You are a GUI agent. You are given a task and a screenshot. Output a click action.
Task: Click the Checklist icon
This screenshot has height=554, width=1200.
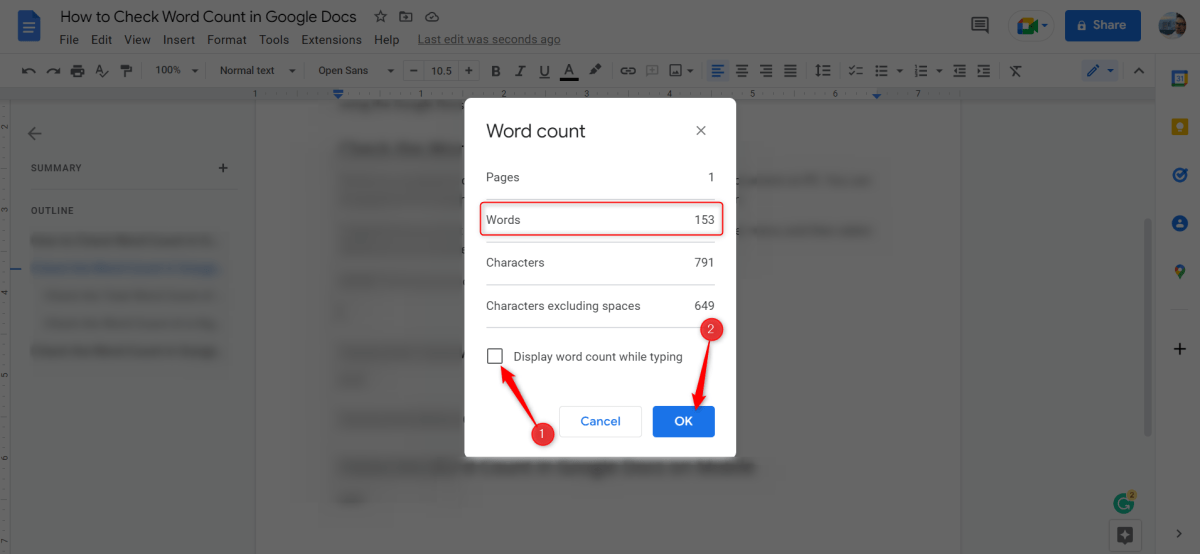(856, 71)
